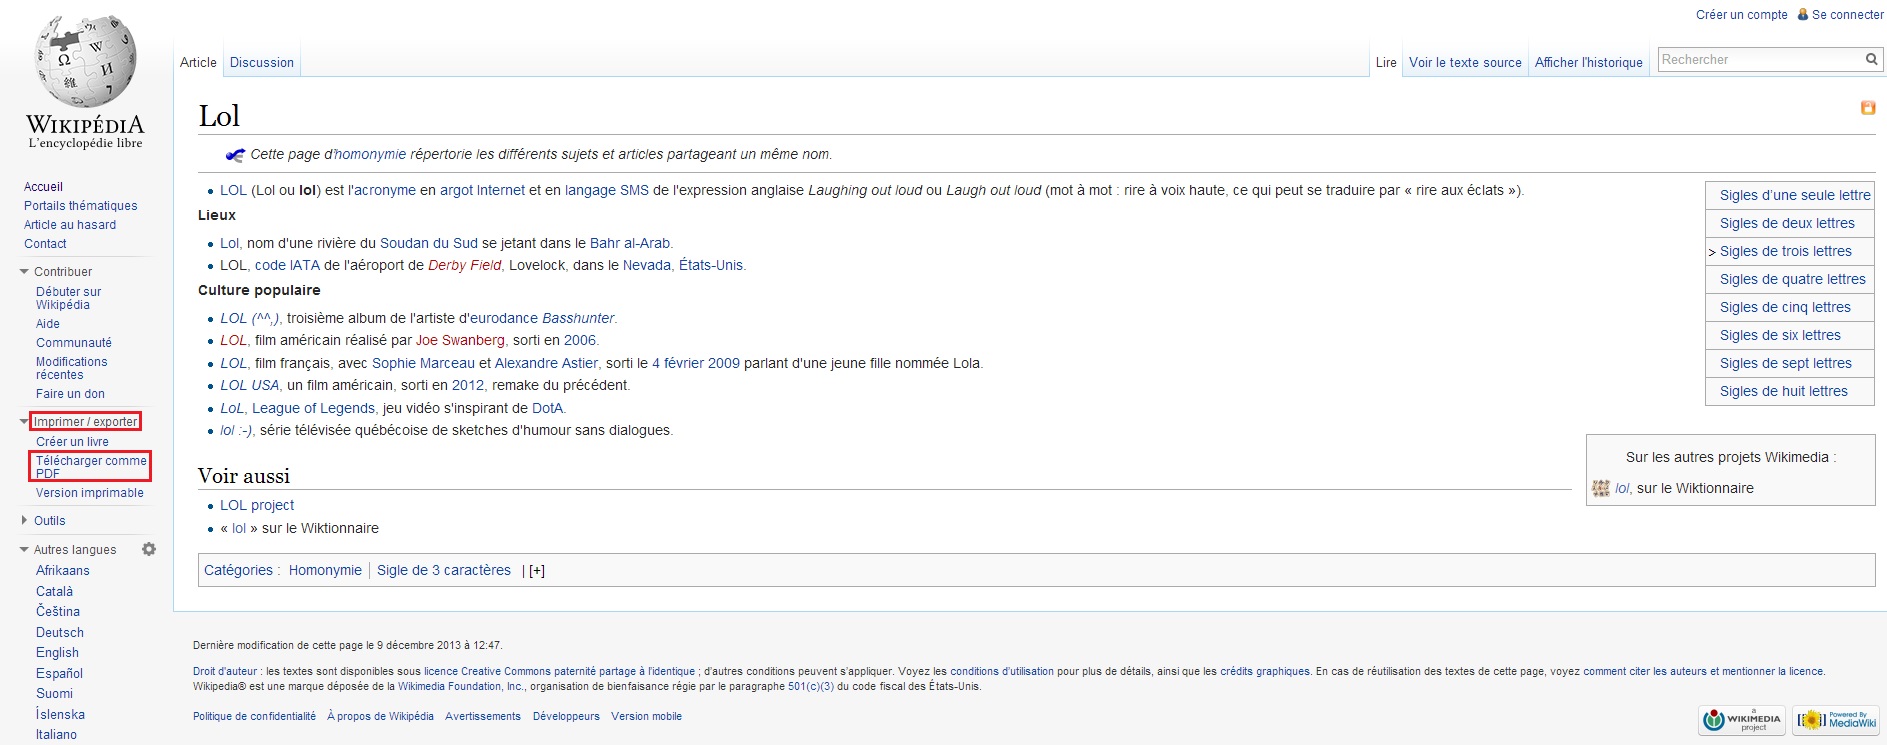Click Télécharger comme PDF link
1887x745 pixels.
click(91, 467)
